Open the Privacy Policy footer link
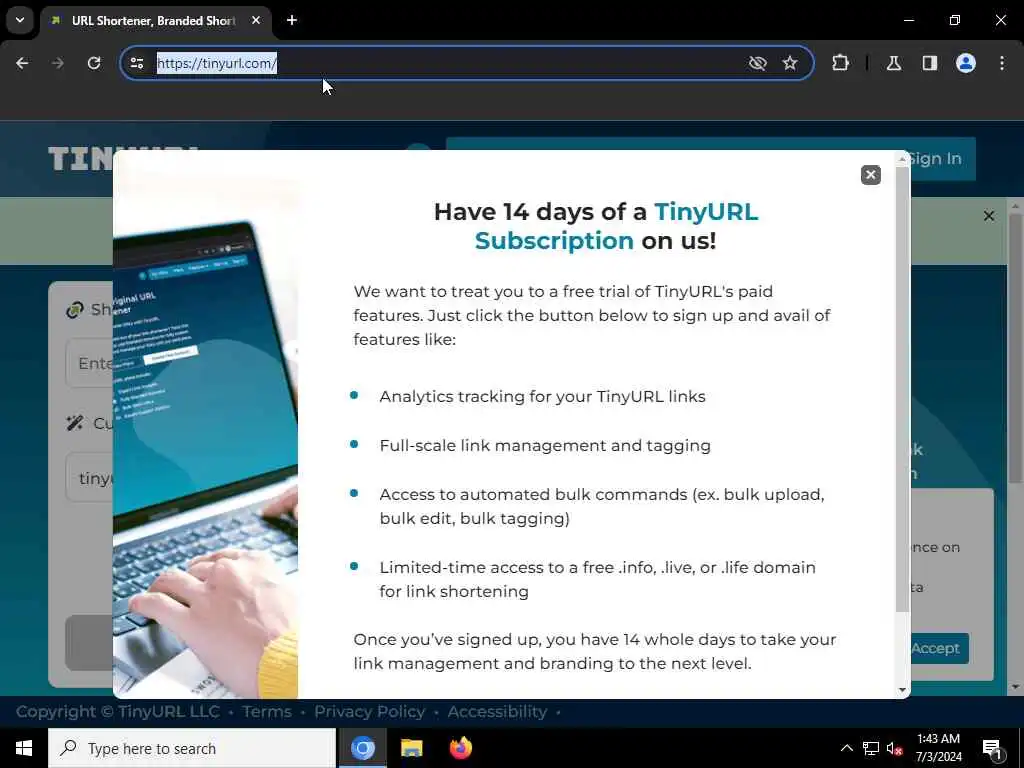 tap(370, 712)
